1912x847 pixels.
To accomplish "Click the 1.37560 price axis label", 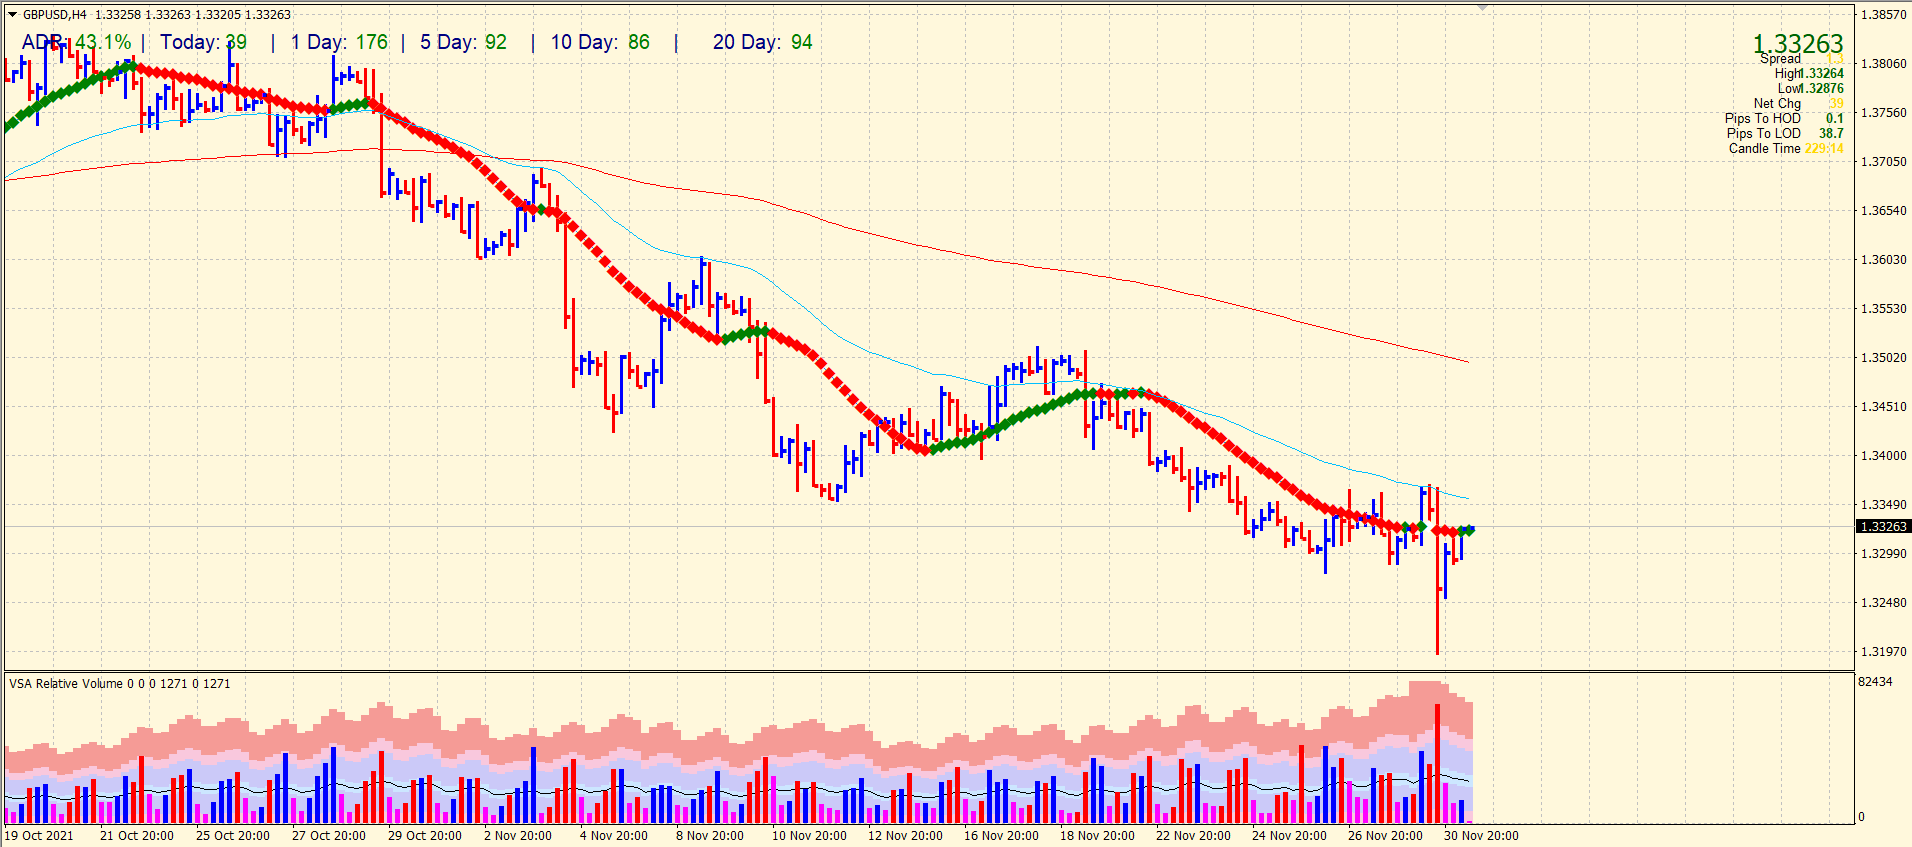I will [x=1883, y=113].
